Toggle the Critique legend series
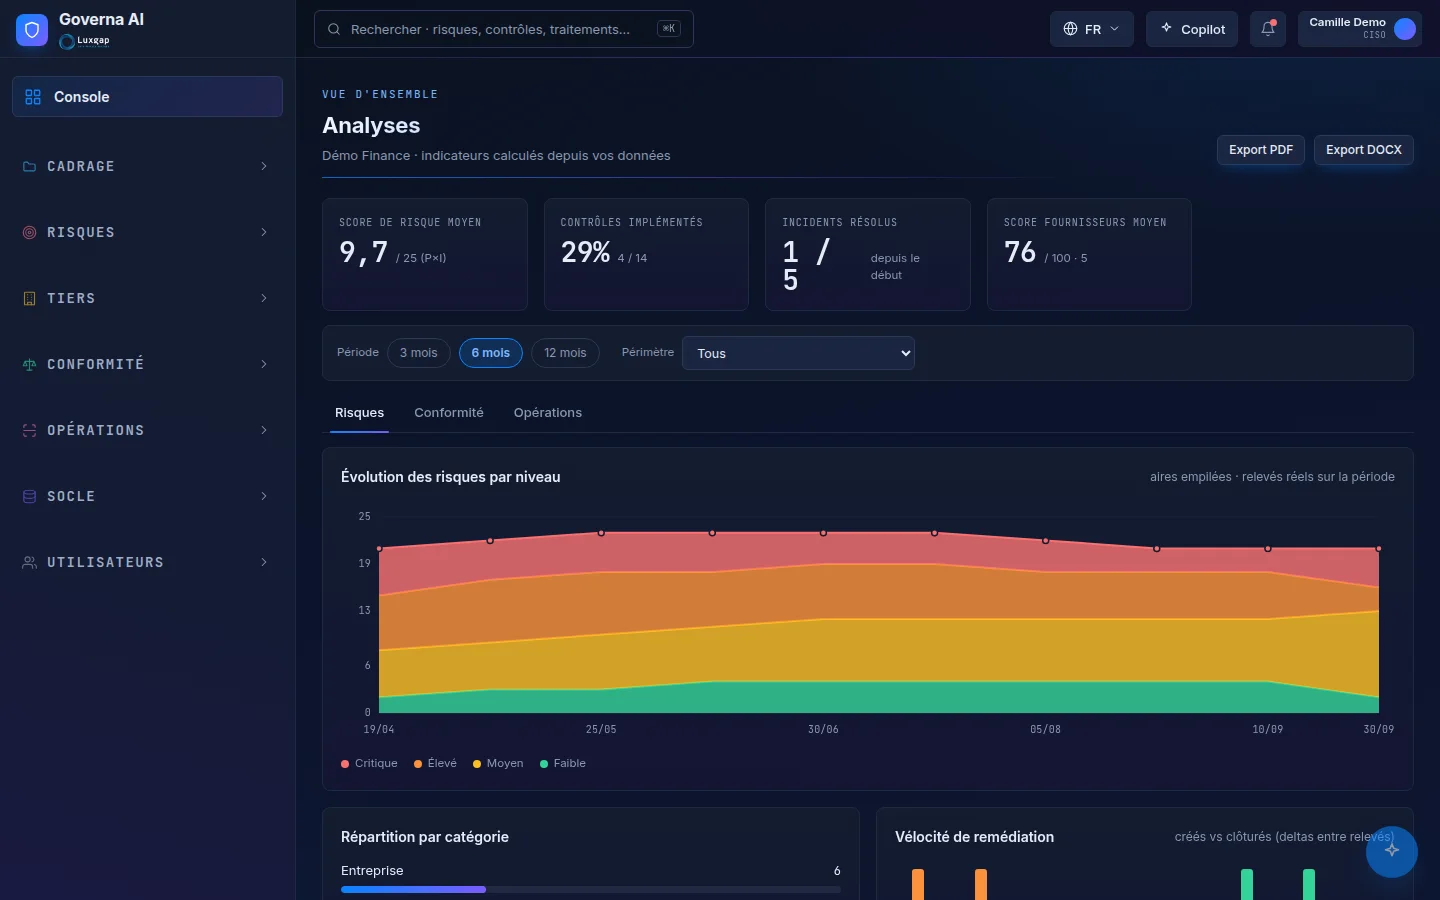This screenshot has height=900, width=1440. (x=369, y=763)
